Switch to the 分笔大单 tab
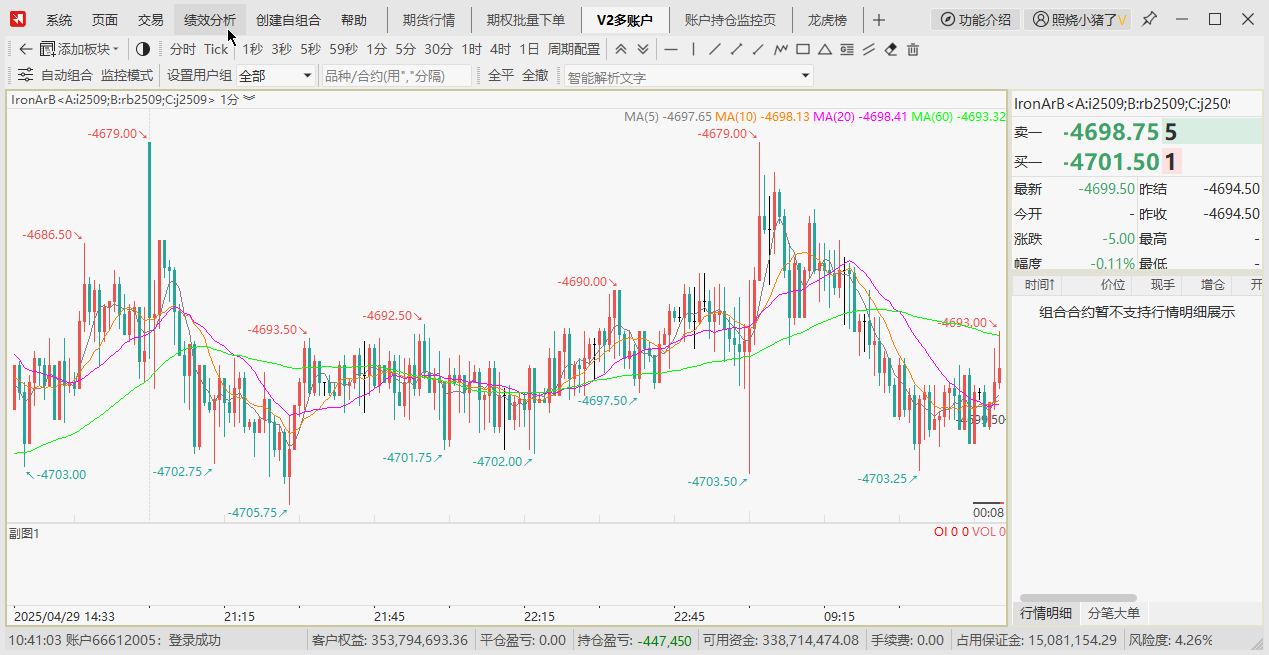This screenshot has width=1269, height=655. pos(1113,613)
